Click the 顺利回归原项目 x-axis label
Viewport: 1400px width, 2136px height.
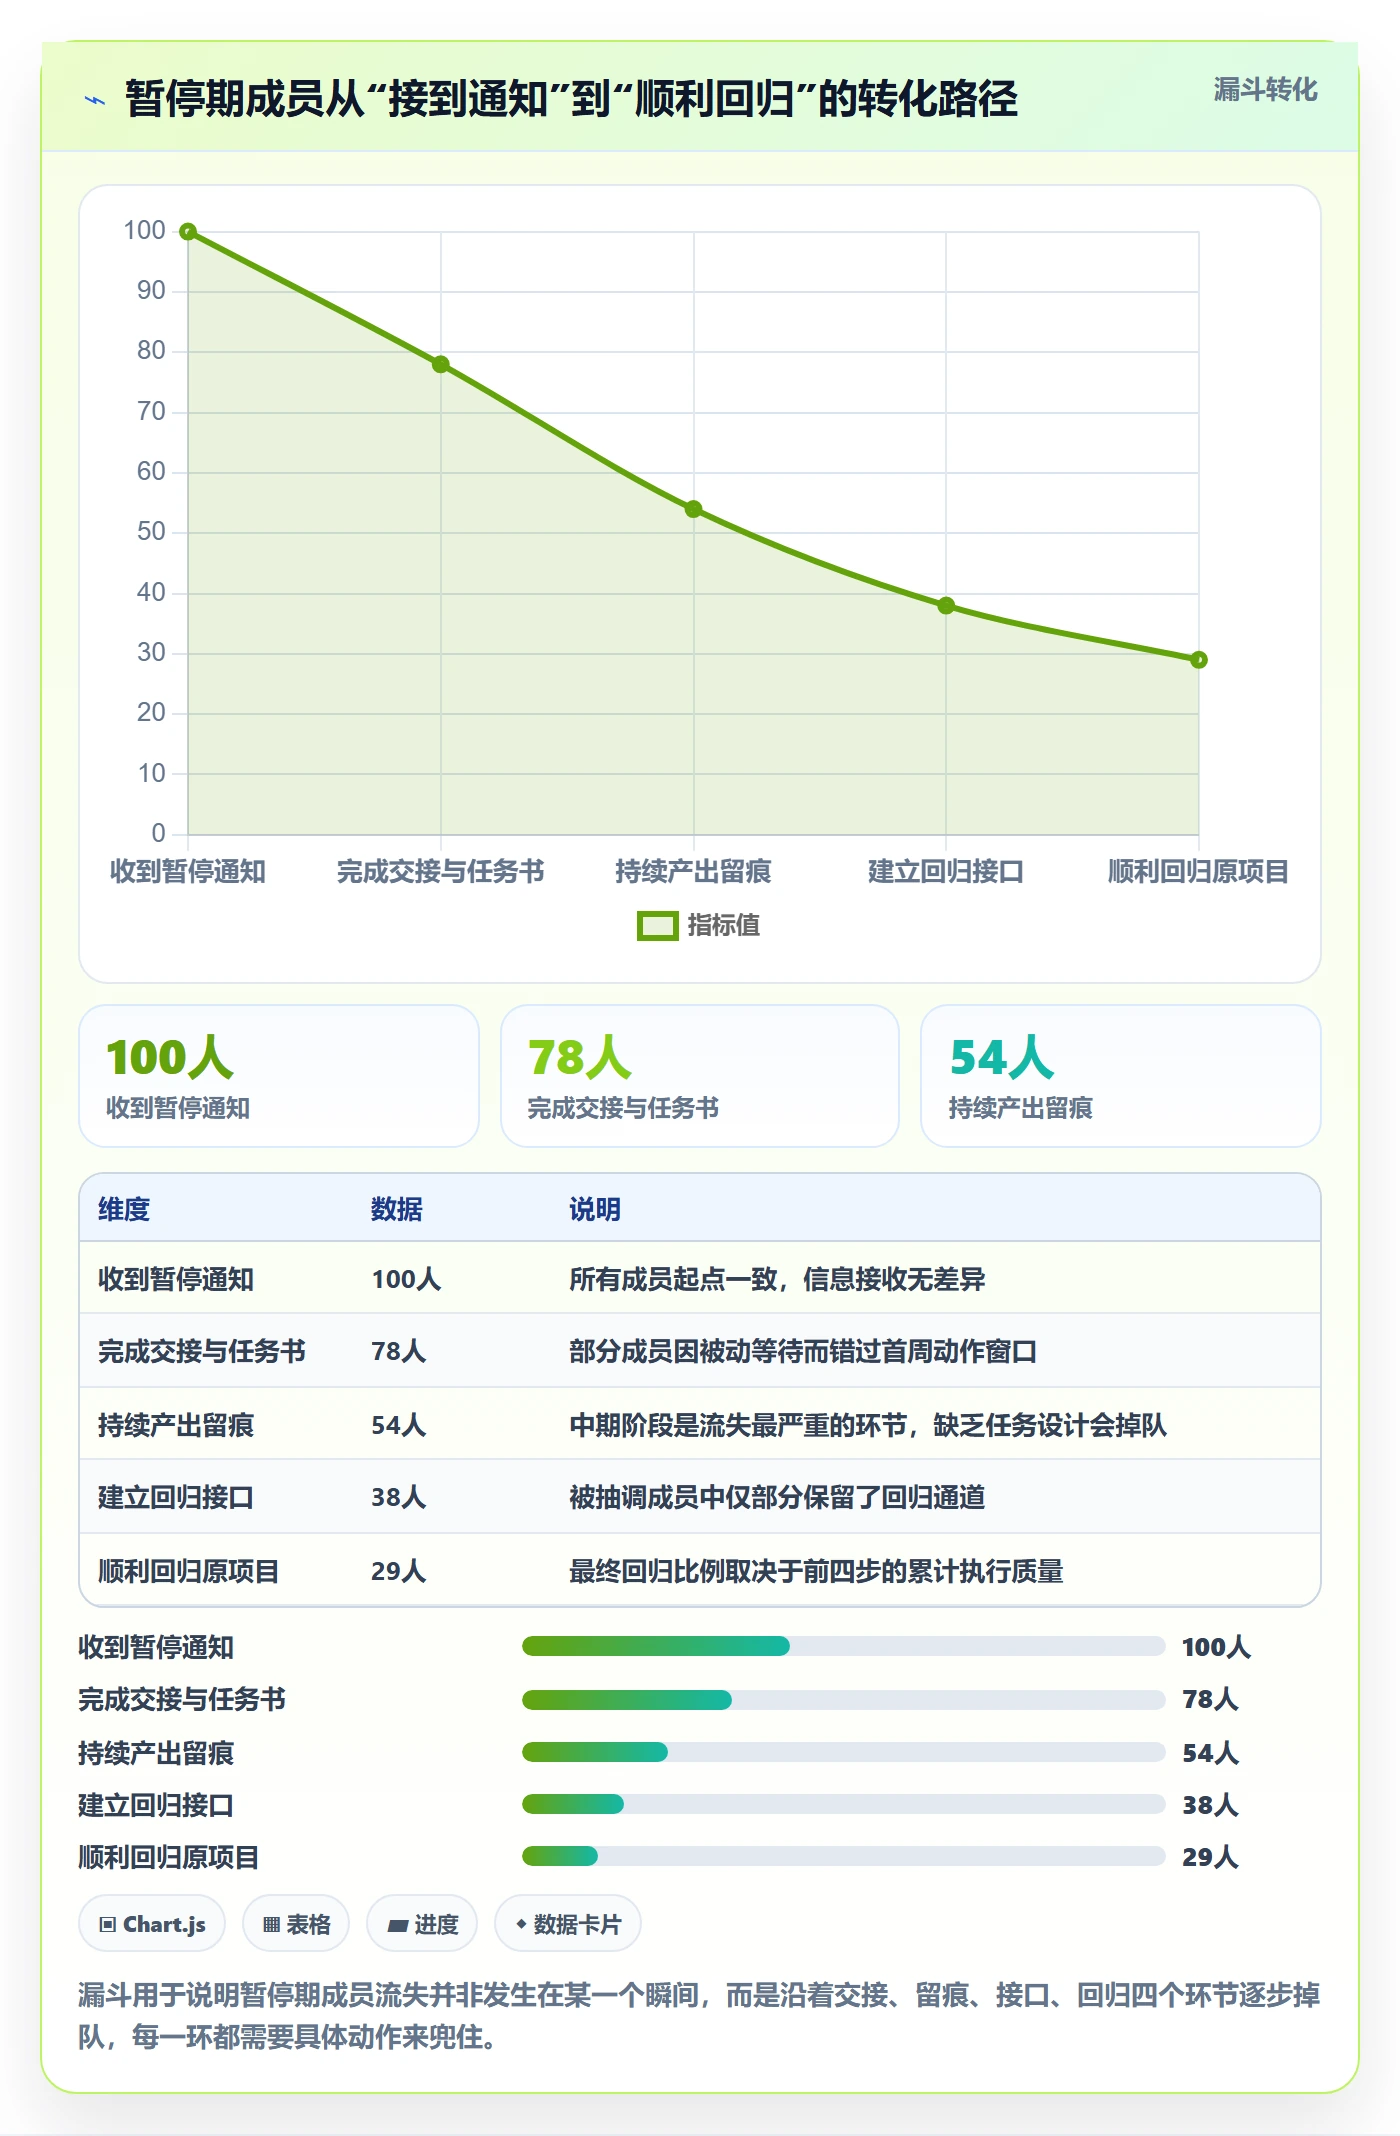(x=1198, y=872)
